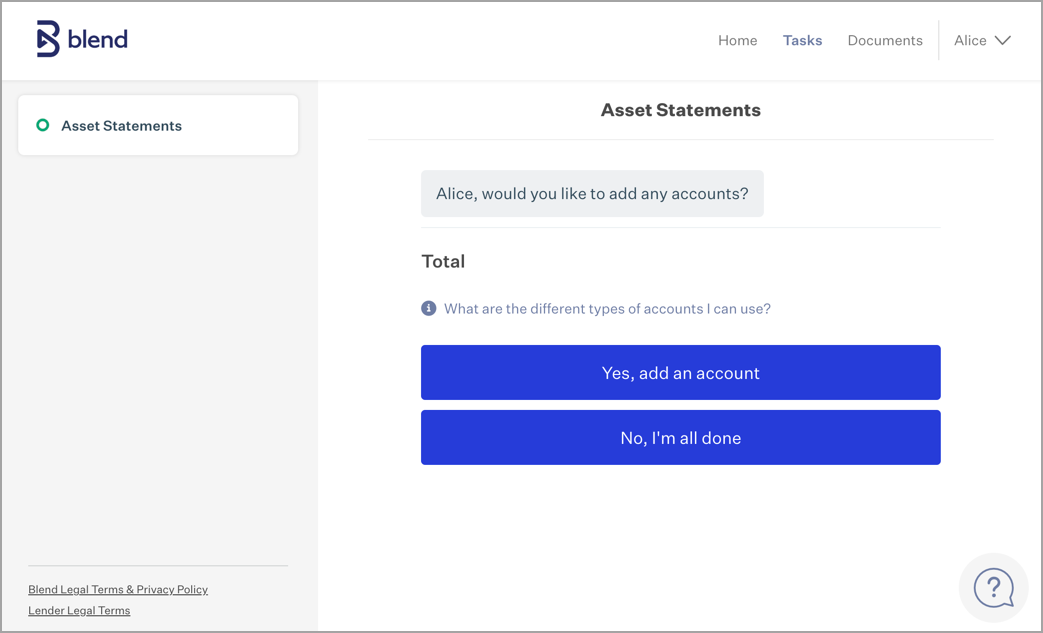Click the Asset Statements page heading

(x=680, y=110)
